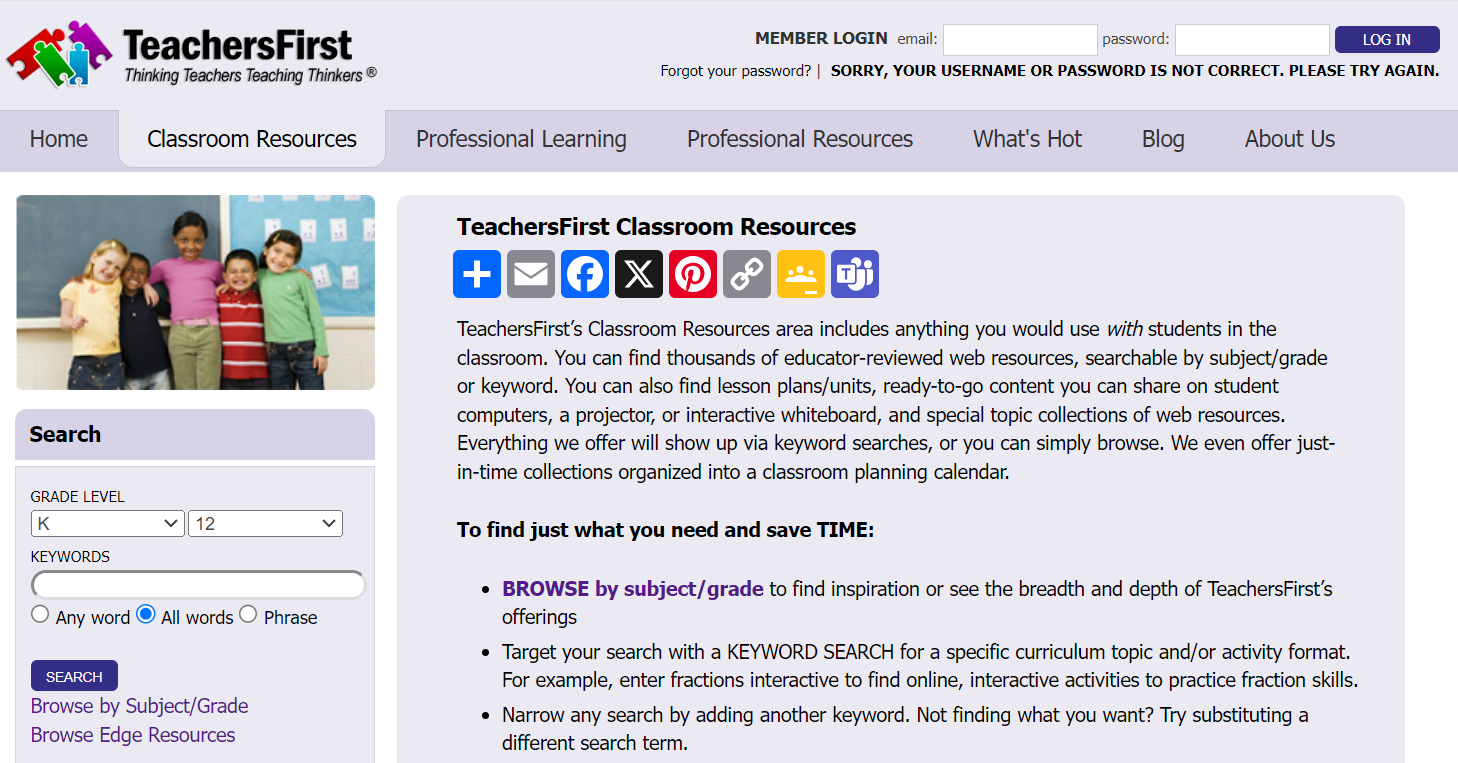Select the Phrase radio option
This screenshot has width=1458, height=763.
(x=248, y=614)
